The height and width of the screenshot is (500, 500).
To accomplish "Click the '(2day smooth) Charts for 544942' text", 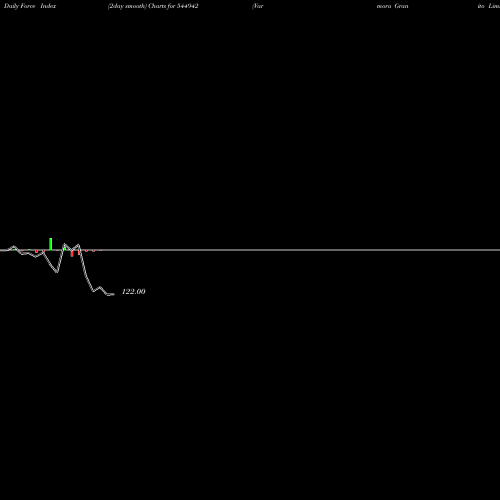I will tap(153, 6).
